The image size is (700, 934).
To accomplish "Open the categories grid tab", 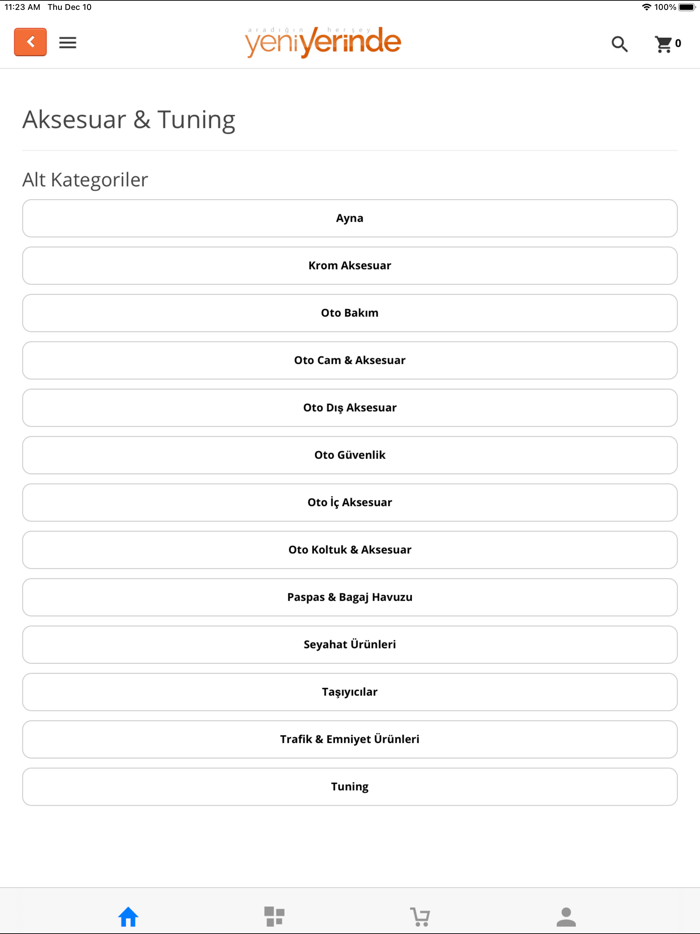I will click(x=274, y=916).
